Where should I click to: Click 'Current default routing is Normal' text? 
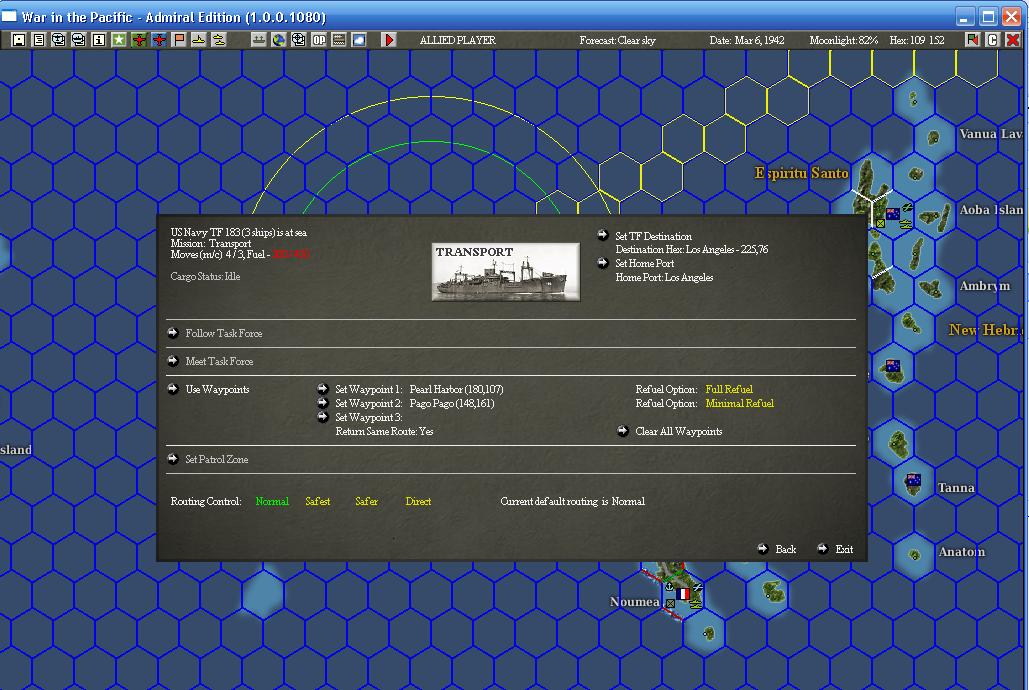[x=572, y=502]
